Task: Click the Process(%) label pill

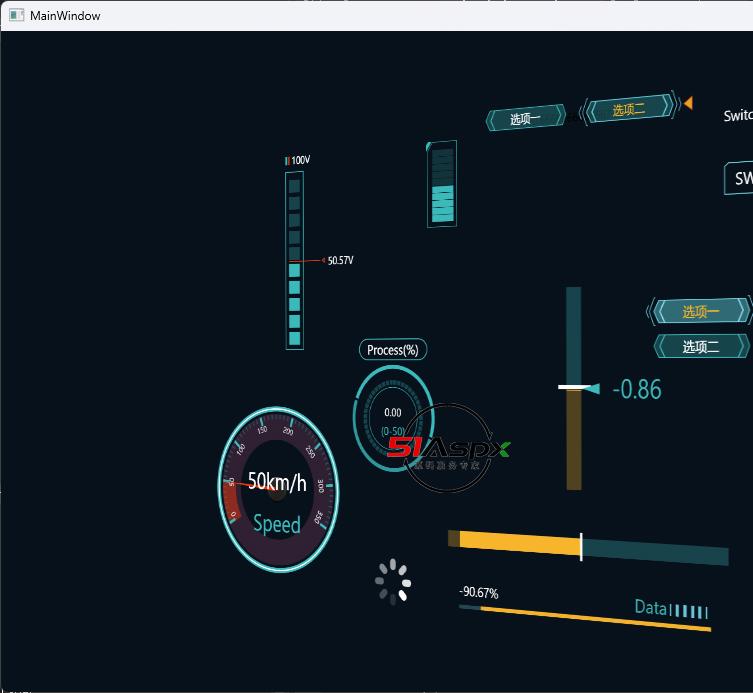Action: point(392,350)
